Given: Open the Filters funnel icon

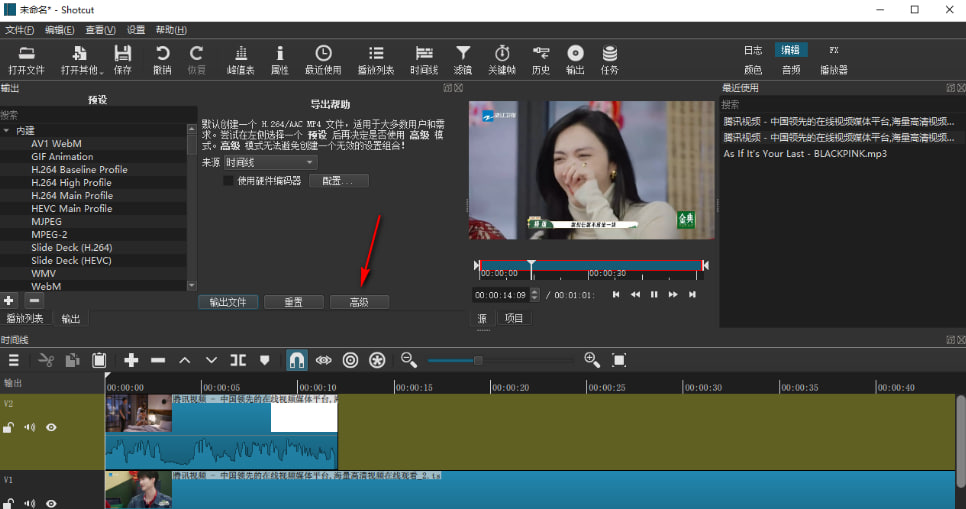Looking at the screenshot, I should click(x=462, y=54).
